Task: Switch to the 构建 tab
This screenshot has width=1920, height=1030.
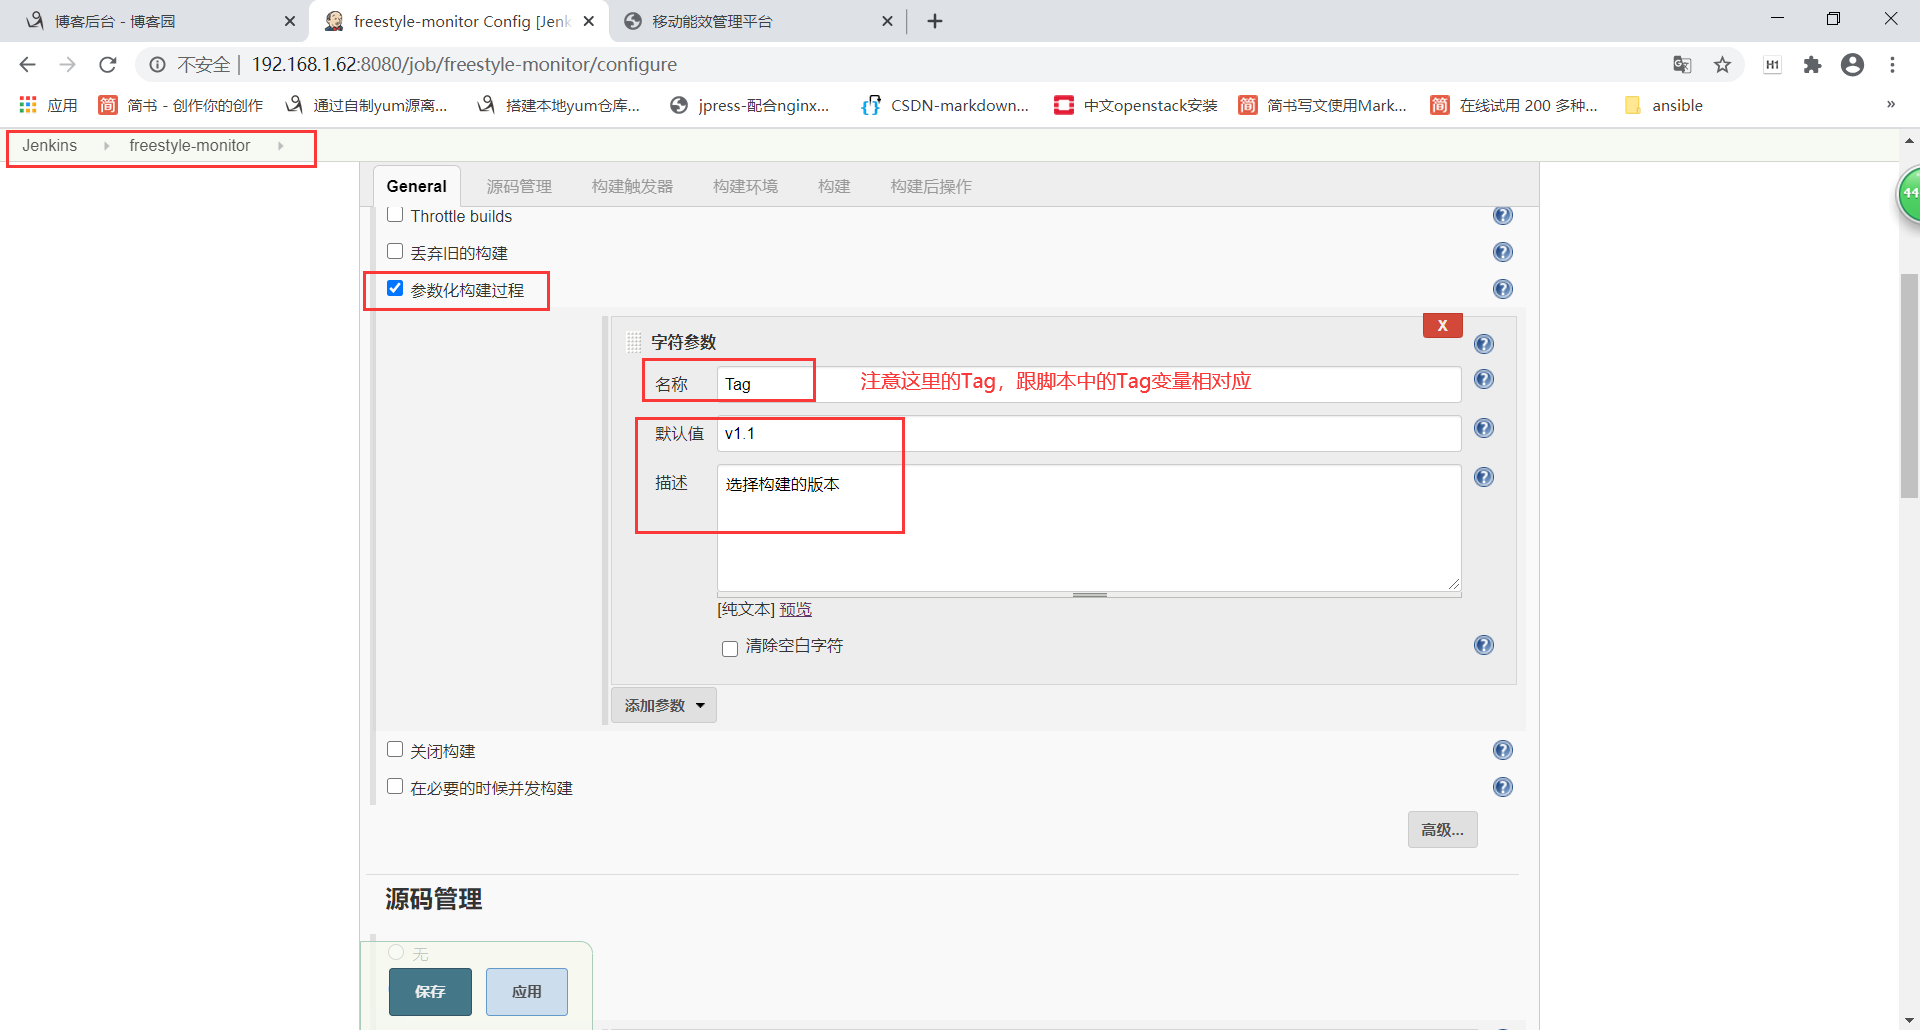Action: 834,186
